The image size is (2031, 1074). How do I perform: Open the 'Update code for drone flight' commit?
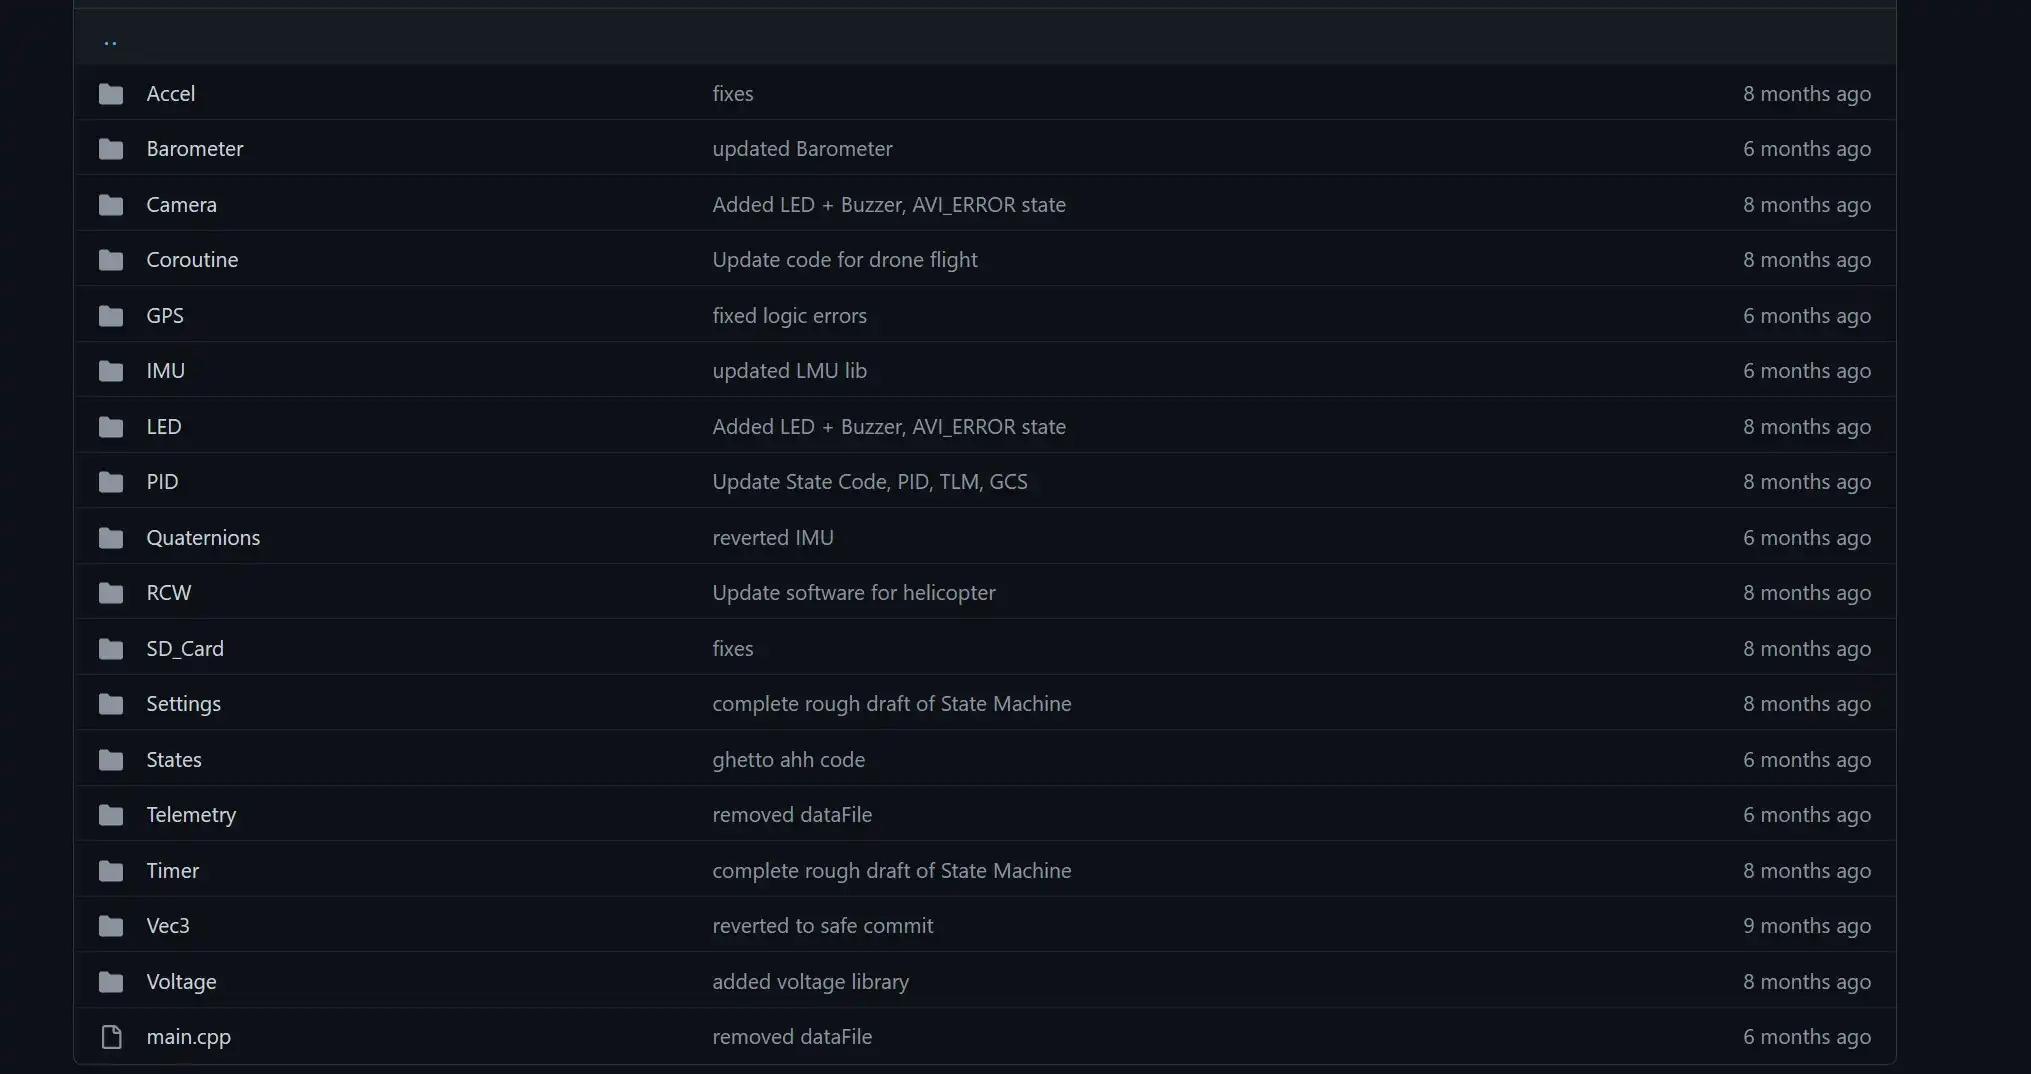tap(845, 260)
